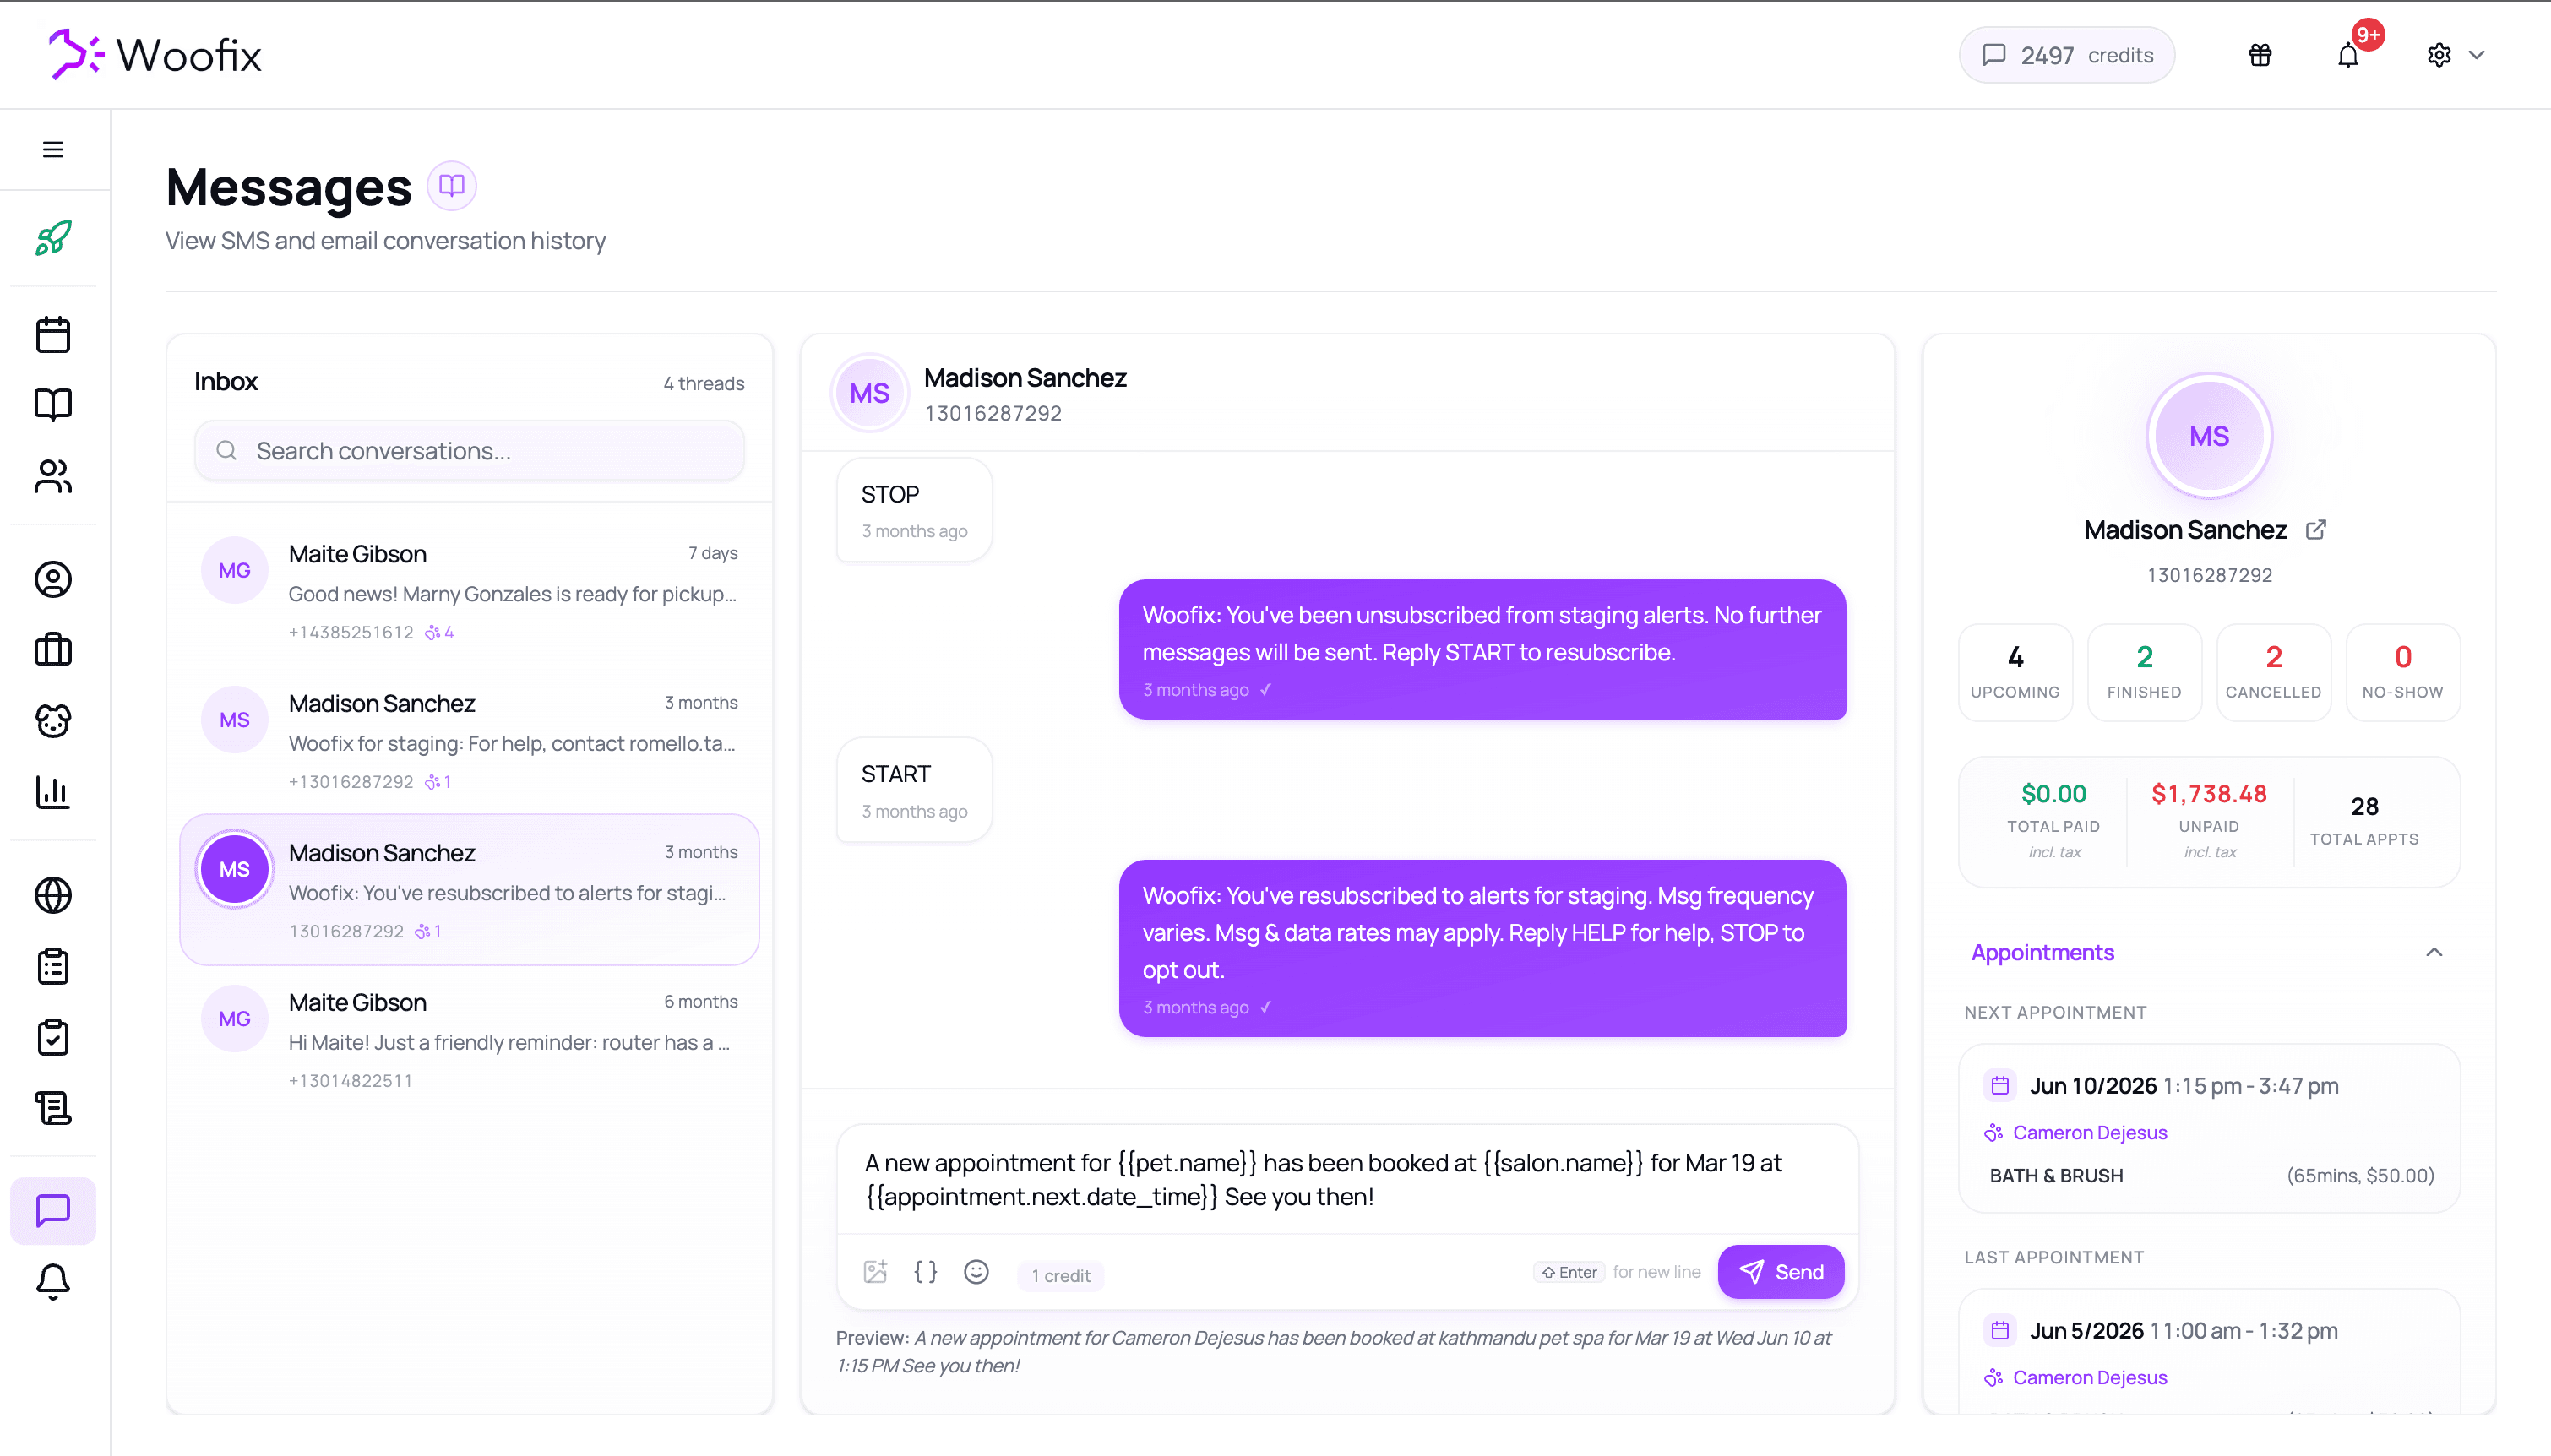Image resolution: width=2551 pixels, height=1456 pixels.
Task: Click the Search conversations field
Action: tap(469, 451)
